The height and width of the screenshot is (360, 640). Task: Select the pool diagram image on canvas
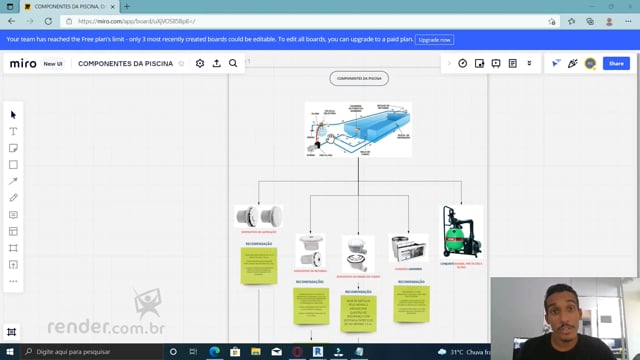point(358,129)
